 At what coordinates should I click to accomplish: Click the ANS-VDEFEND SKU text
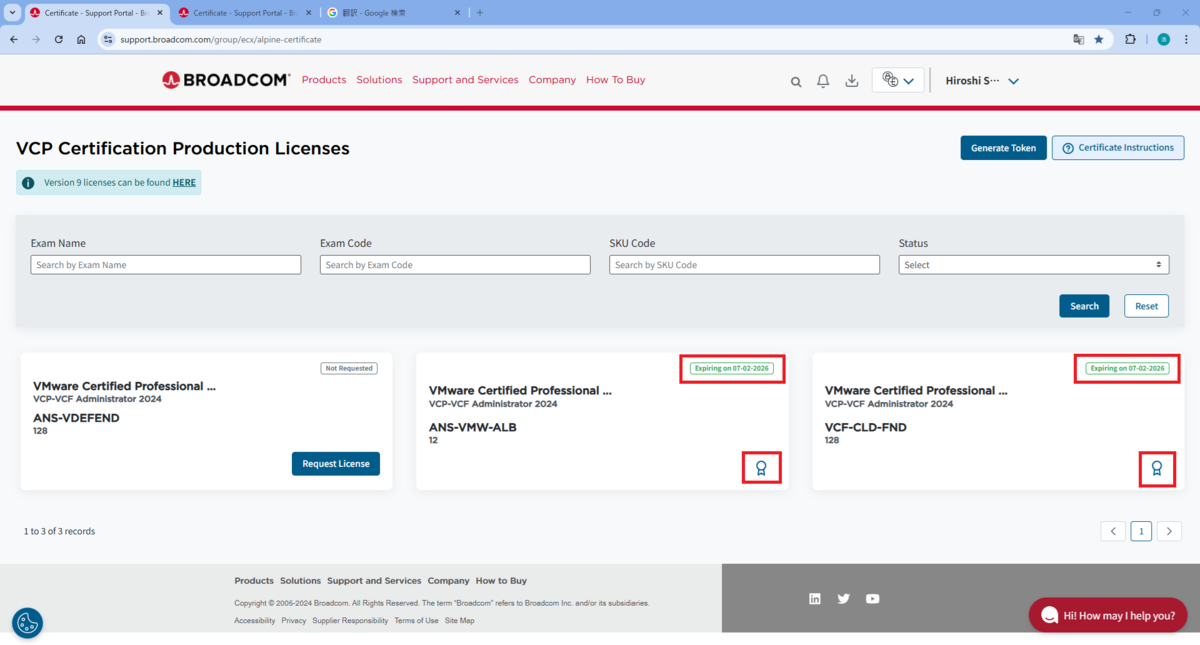[x=76, y=418]
